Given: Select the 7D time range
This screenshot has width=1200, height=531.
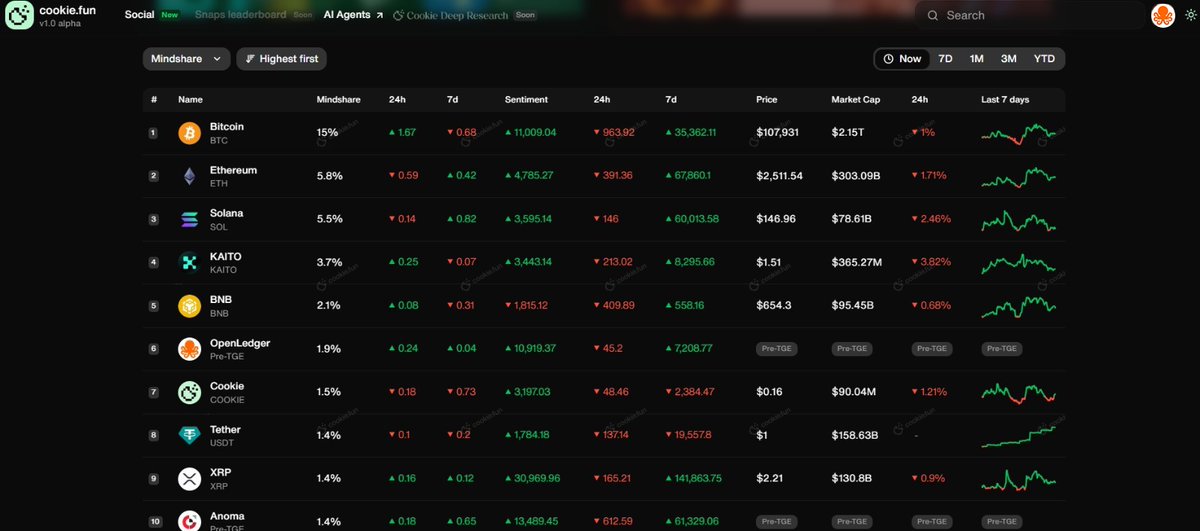Looking at the screenshot, I should (945, 59).
